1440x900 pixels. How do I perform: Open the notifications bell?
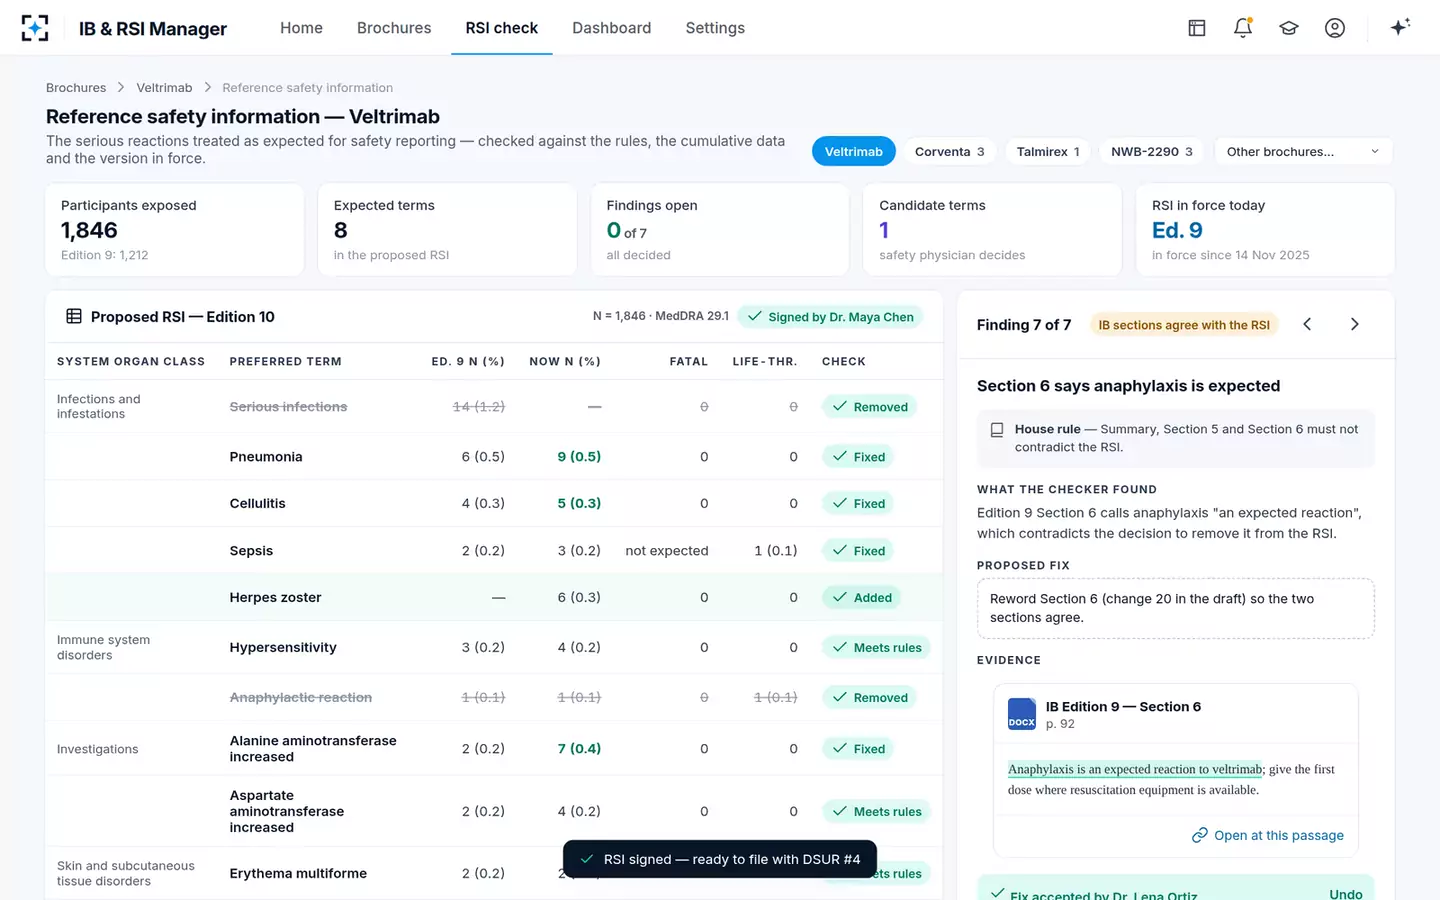pos(1242,28)
